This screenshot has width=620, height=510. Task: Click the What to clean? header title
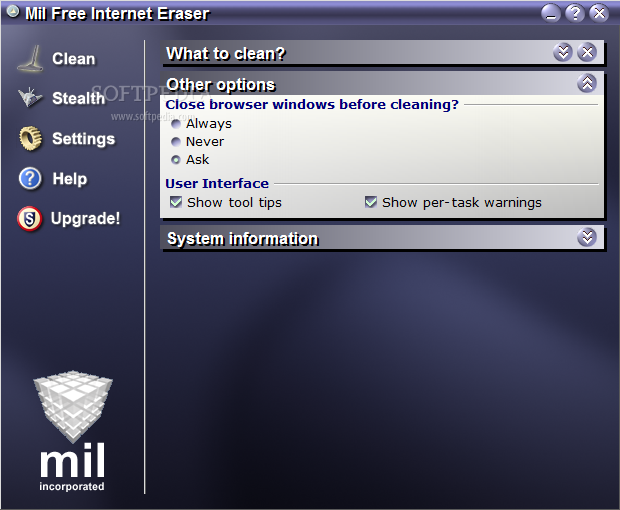tap(226, 53)
